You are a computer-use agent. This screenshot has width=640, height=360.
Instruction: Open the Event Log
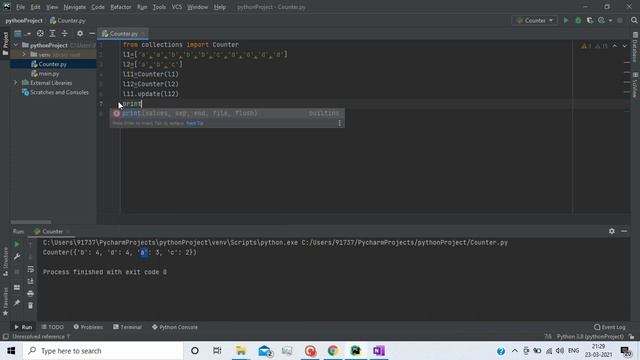coord(610,327)
